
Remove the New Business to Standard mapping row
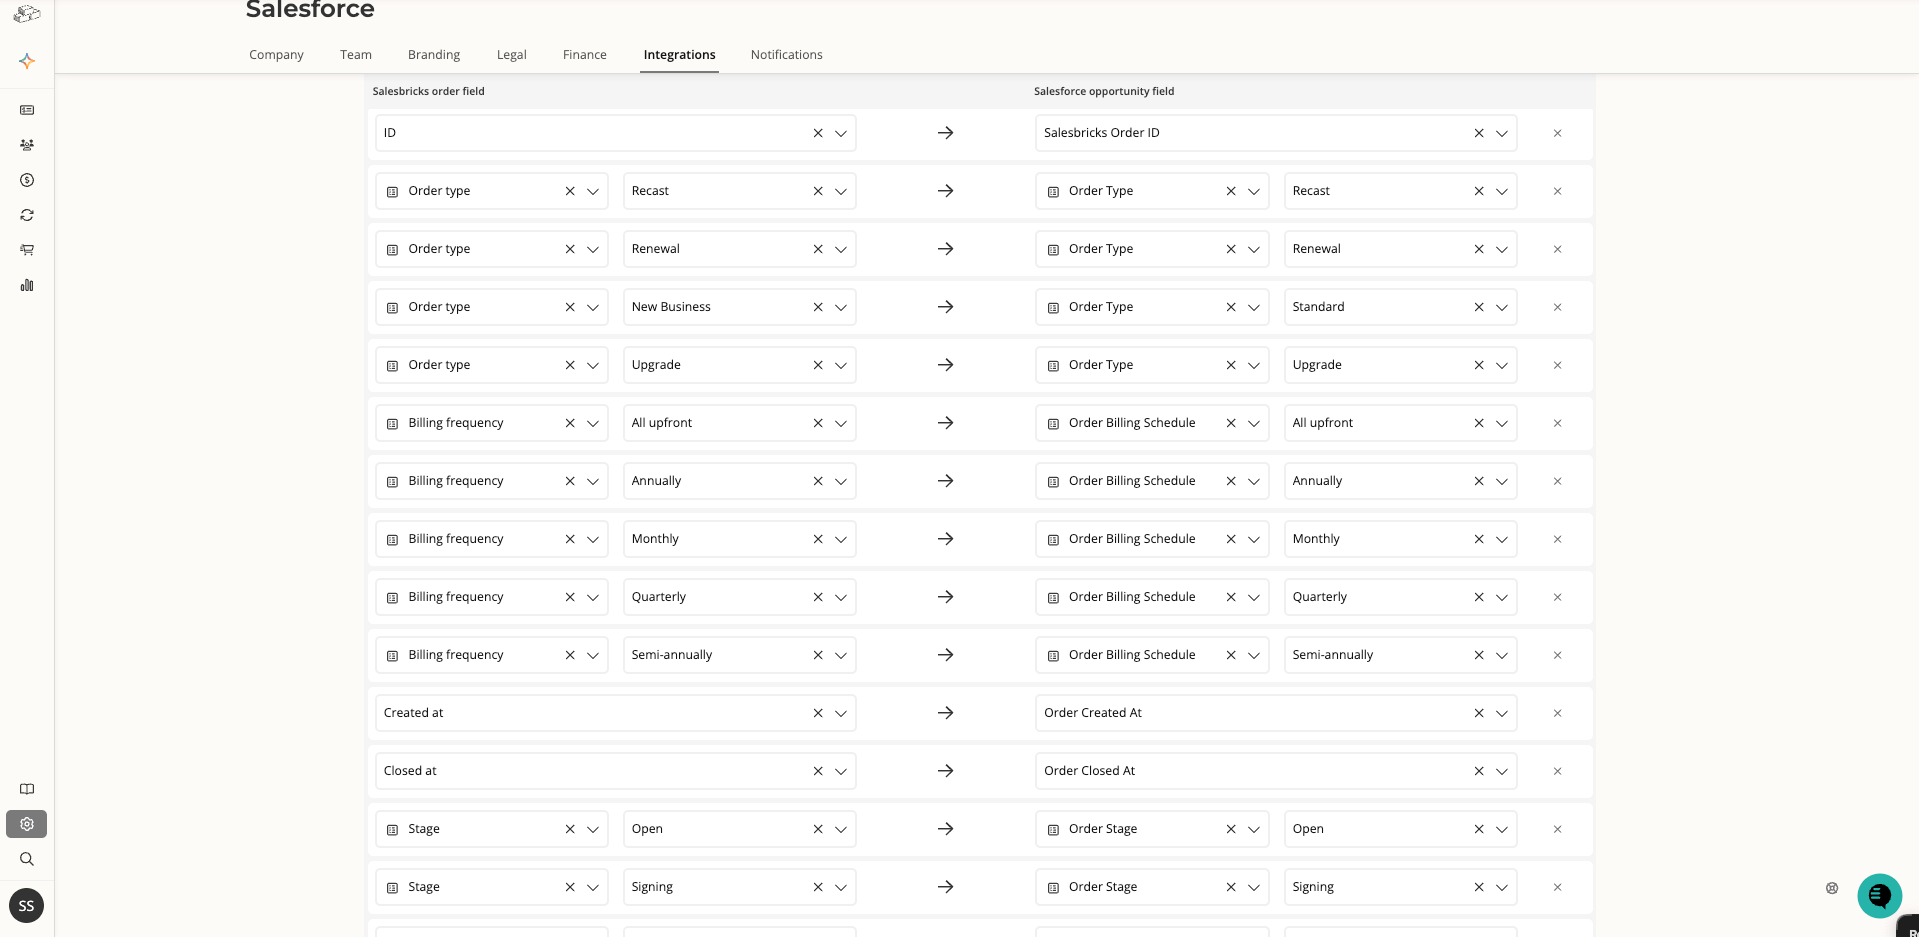(1557, 307)
